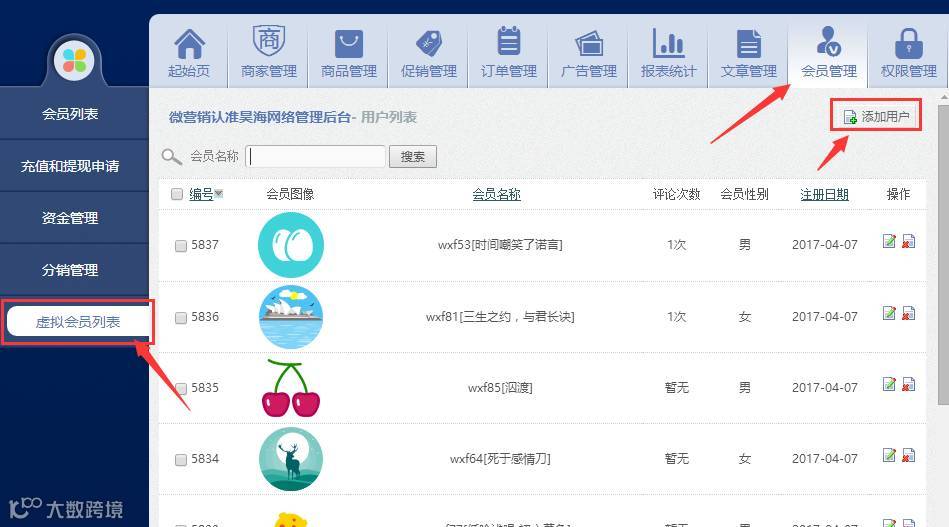Viewport: 949px width, 527px height.
Task: Click 女 gender cell of member 5834
Action: tap(744, 459)
